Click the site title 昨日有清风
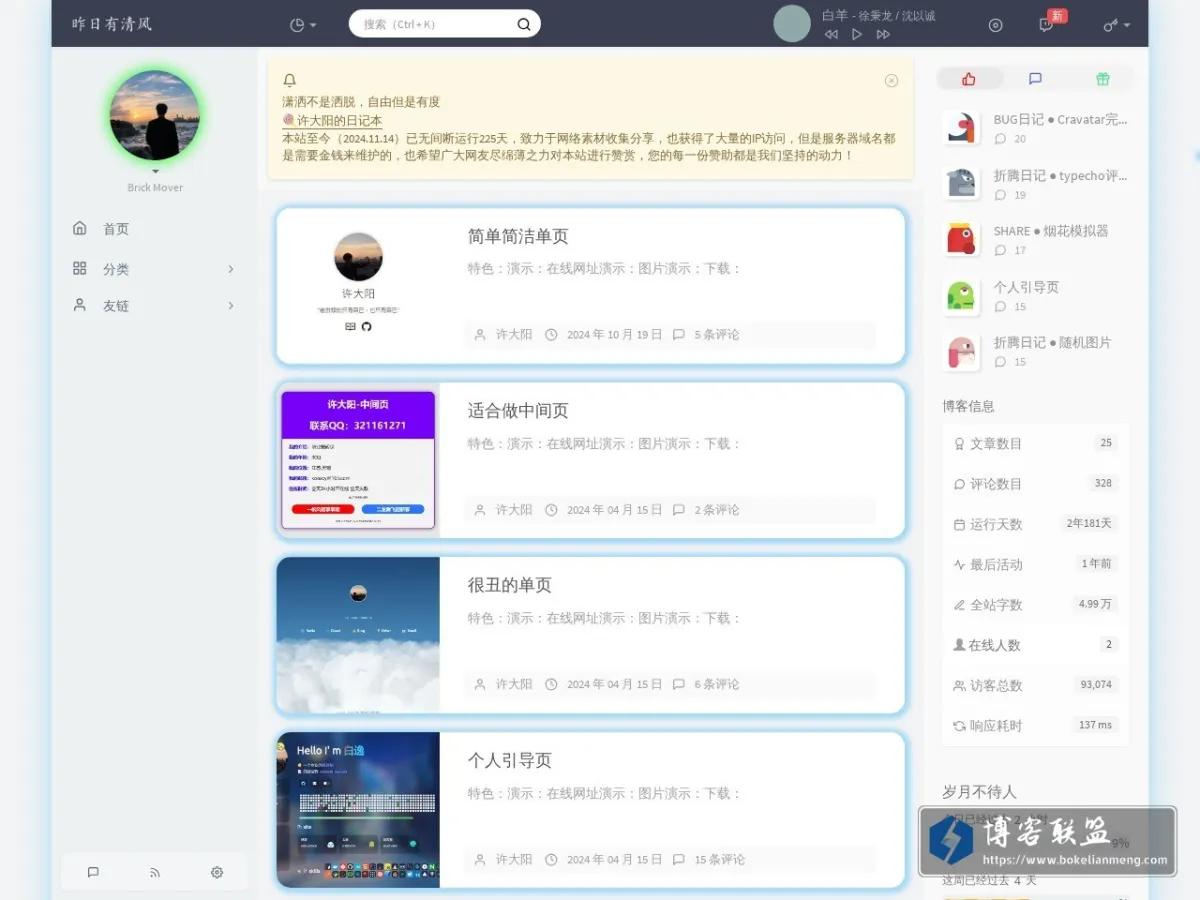This screenshot has width=1200, height=900. pyautogui.click(x=112, y=24)
